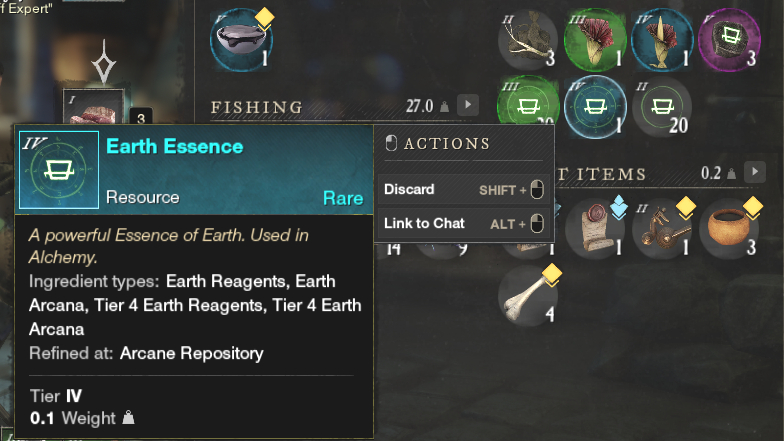Choose Link to Chat in Actions menu
Viewport: 784px width, 441px height.
click(464, 224)
